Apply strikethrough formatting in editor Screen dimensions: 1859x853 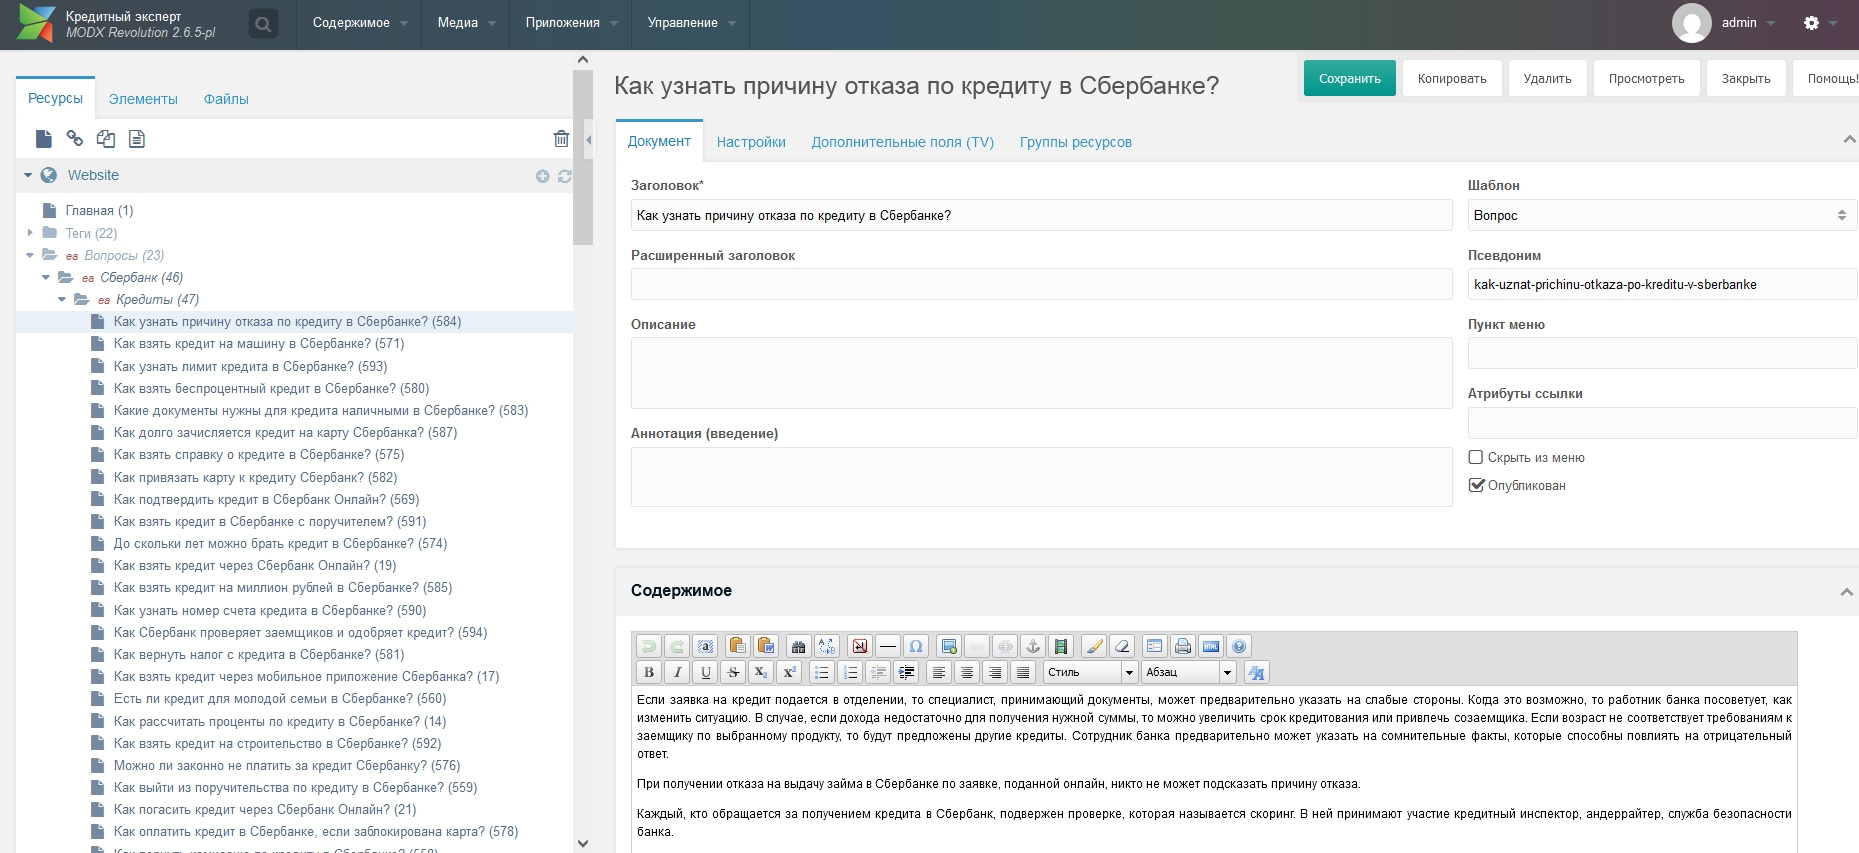[733, 672]
